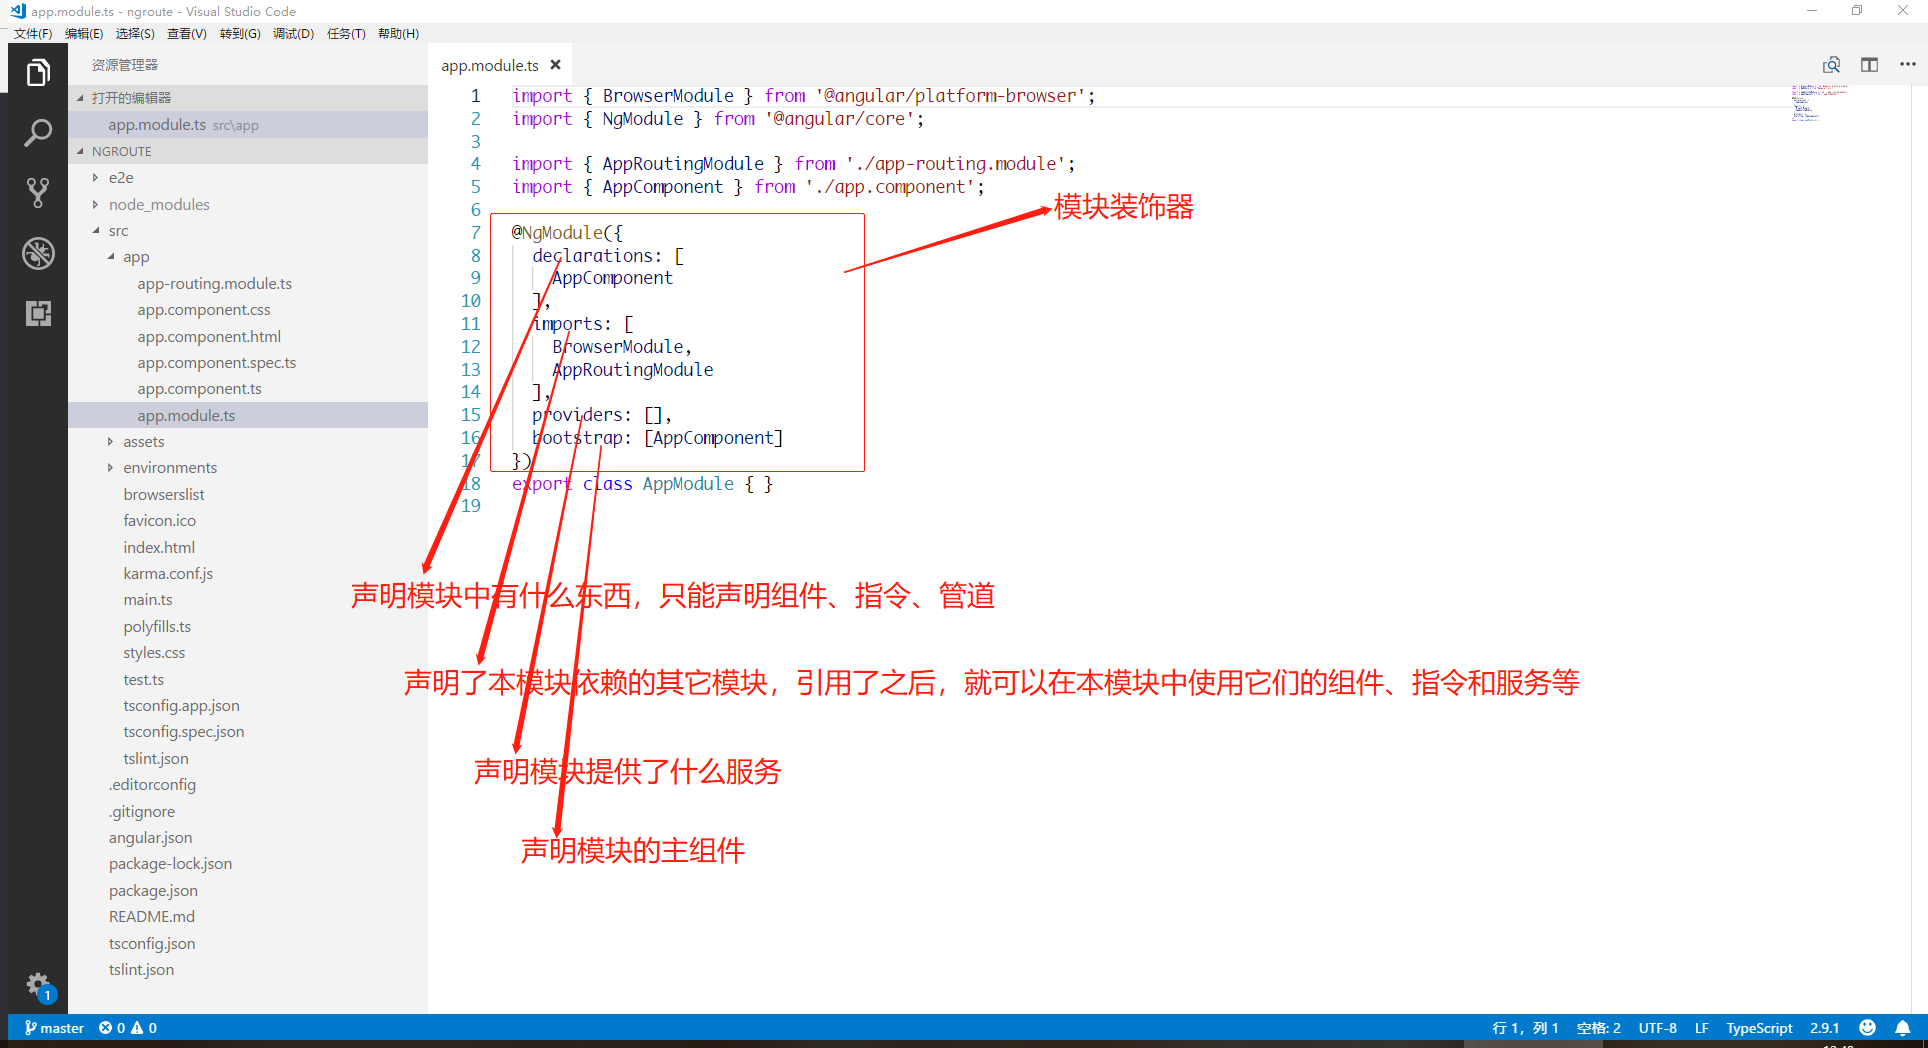The height and width of the screenshot is (1048, 1928).
Task: Click the Open Changes editor icon
Action: click(x=1831, y=65)
